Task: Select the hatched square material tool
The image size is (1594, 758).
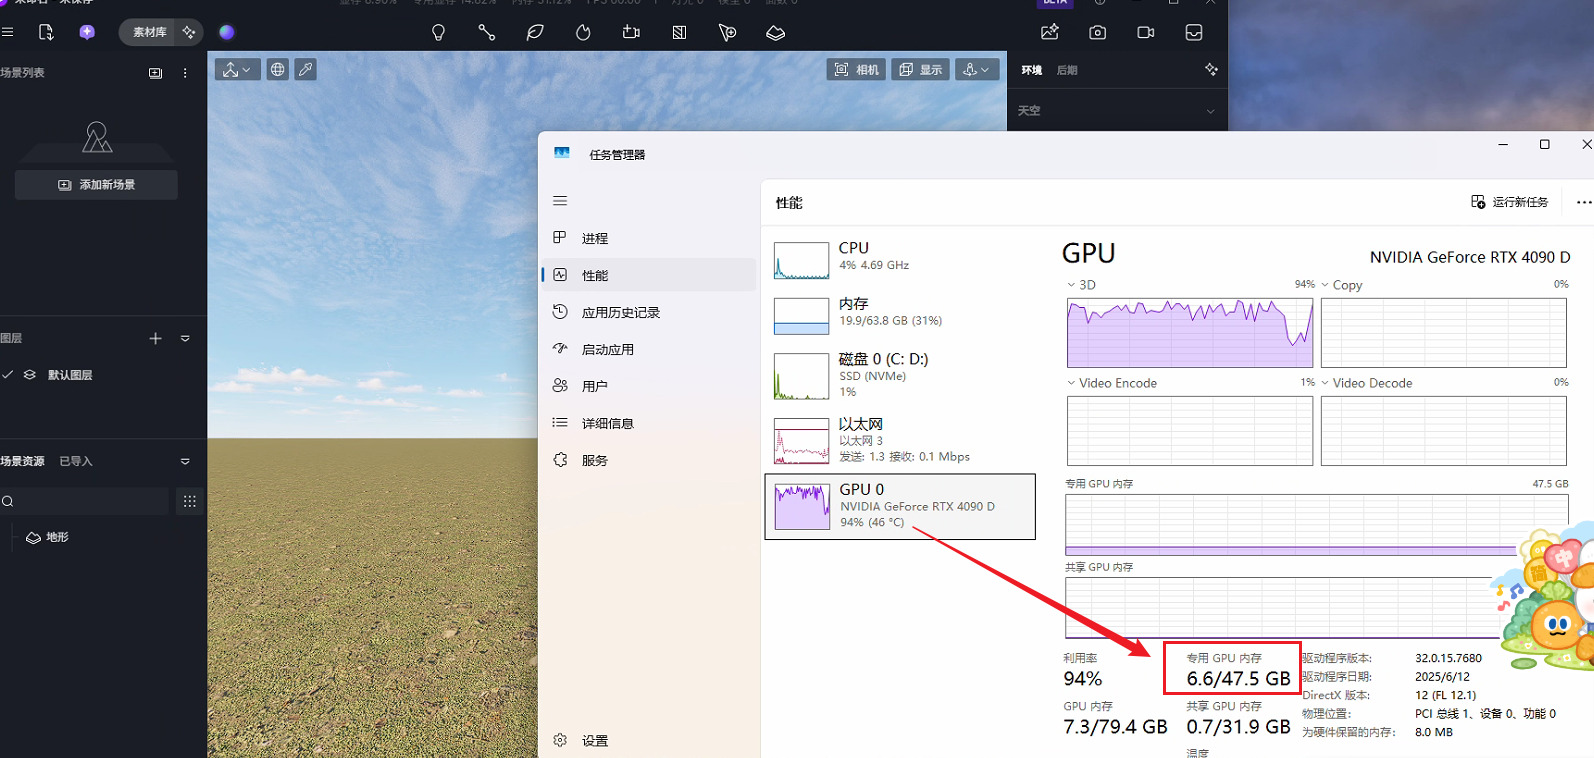Action: (679, 32)
